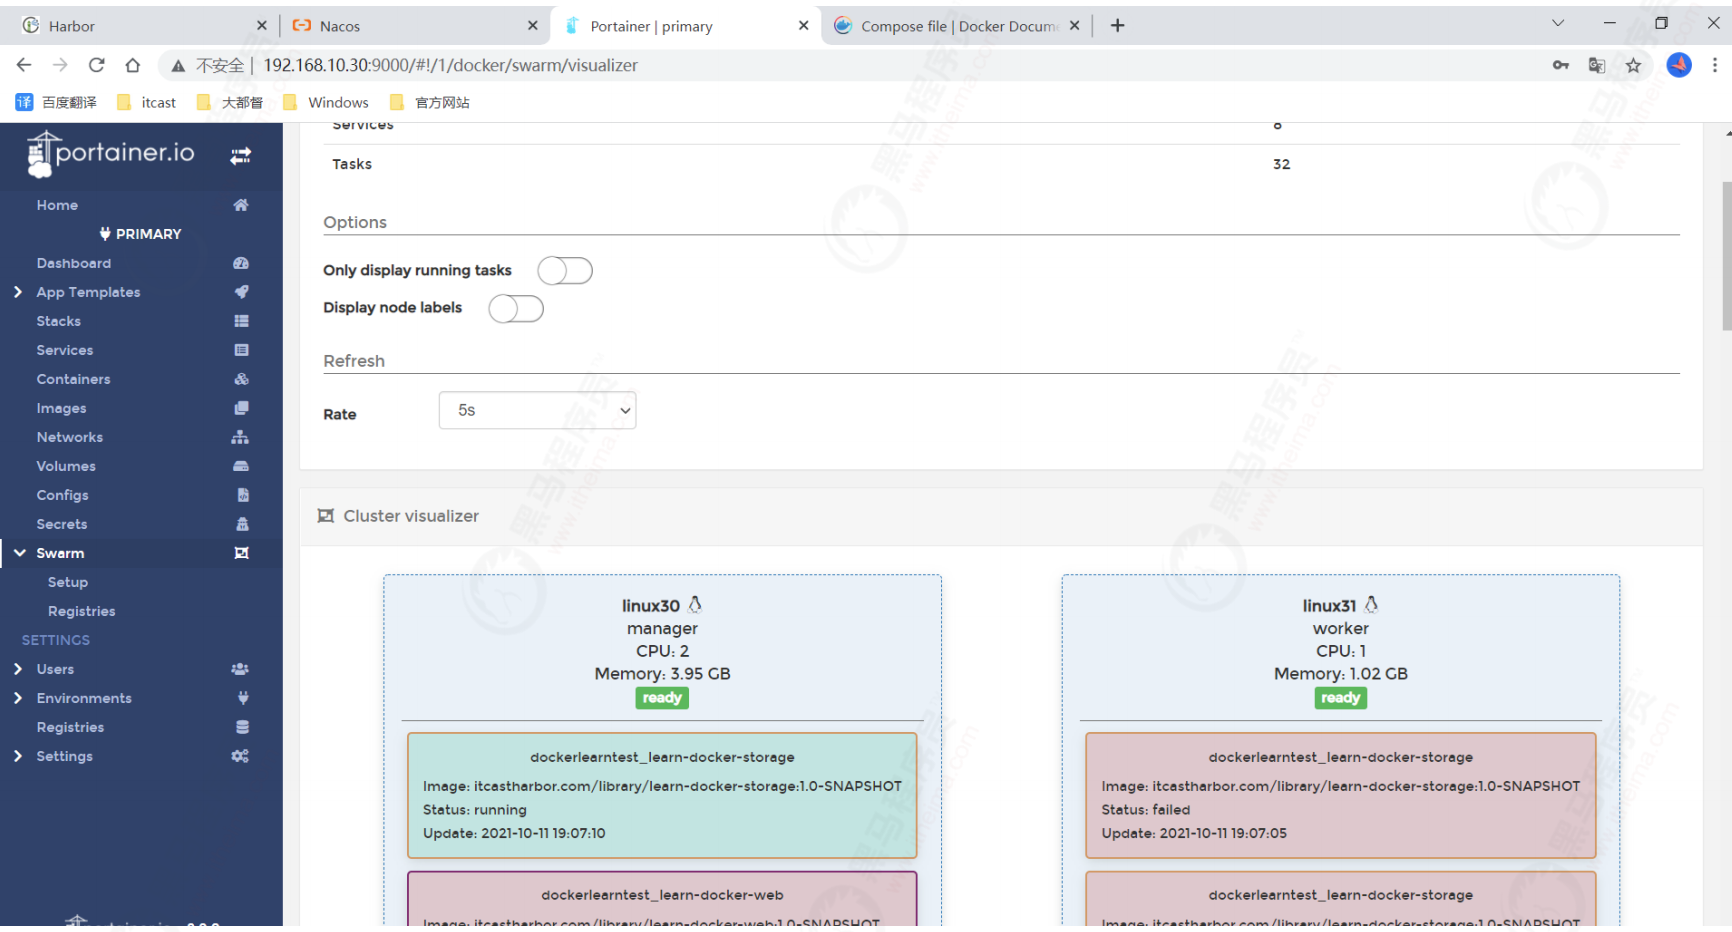Click the Secrets lock icon

242,524
